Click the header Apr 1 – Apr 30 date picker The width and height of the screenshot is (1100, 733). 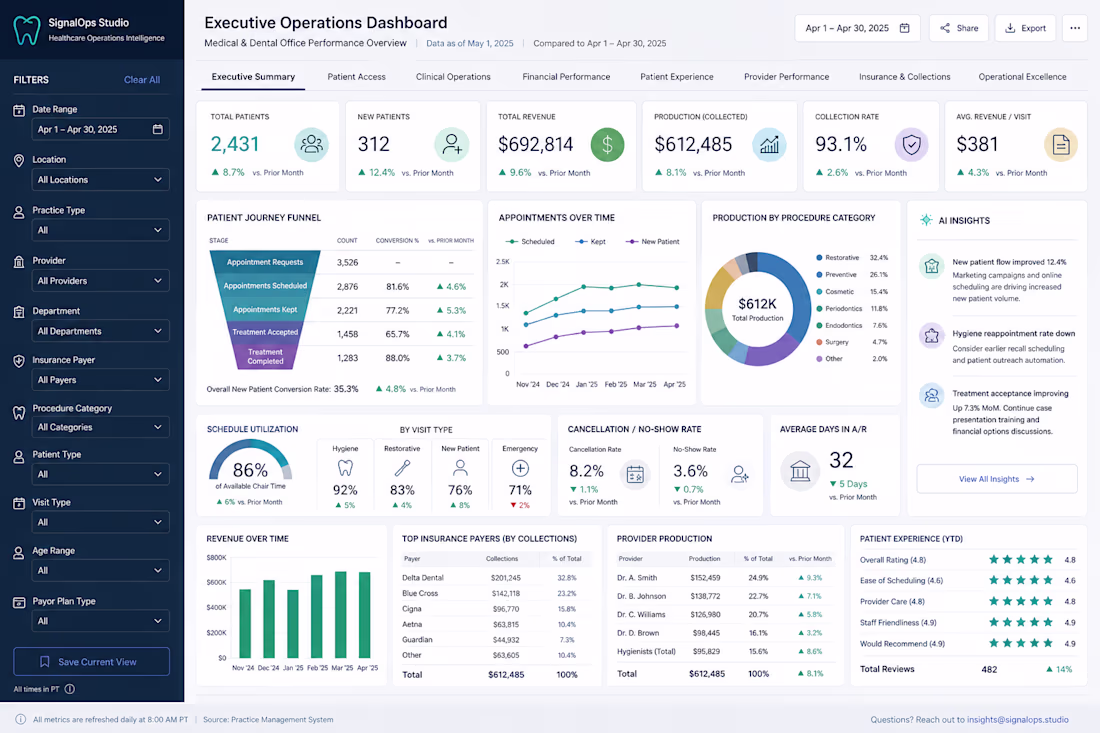[857, 28]
